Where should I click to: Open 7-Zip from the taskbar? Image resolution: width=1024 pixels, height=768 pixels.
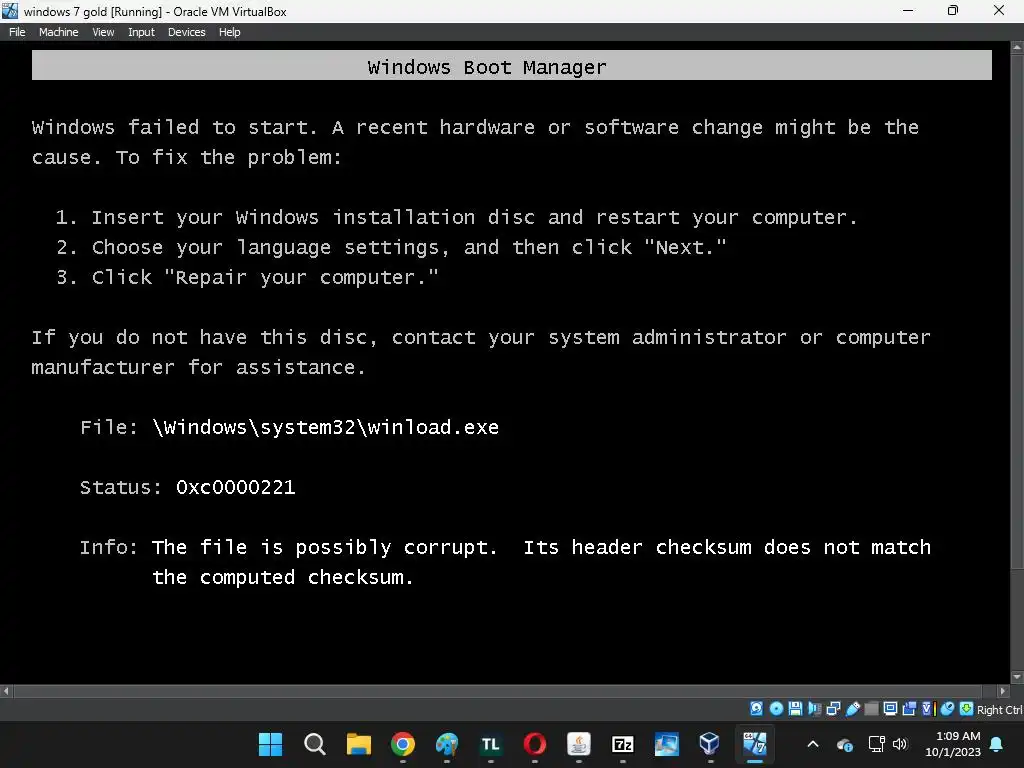point(622,743)
